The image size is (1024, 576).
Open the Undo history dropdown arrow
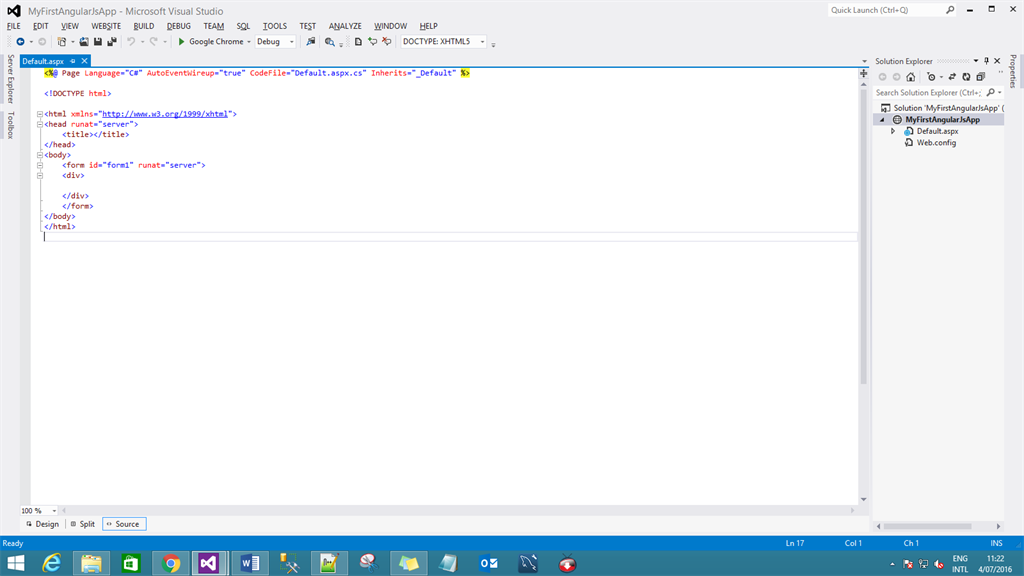(142, 42)
